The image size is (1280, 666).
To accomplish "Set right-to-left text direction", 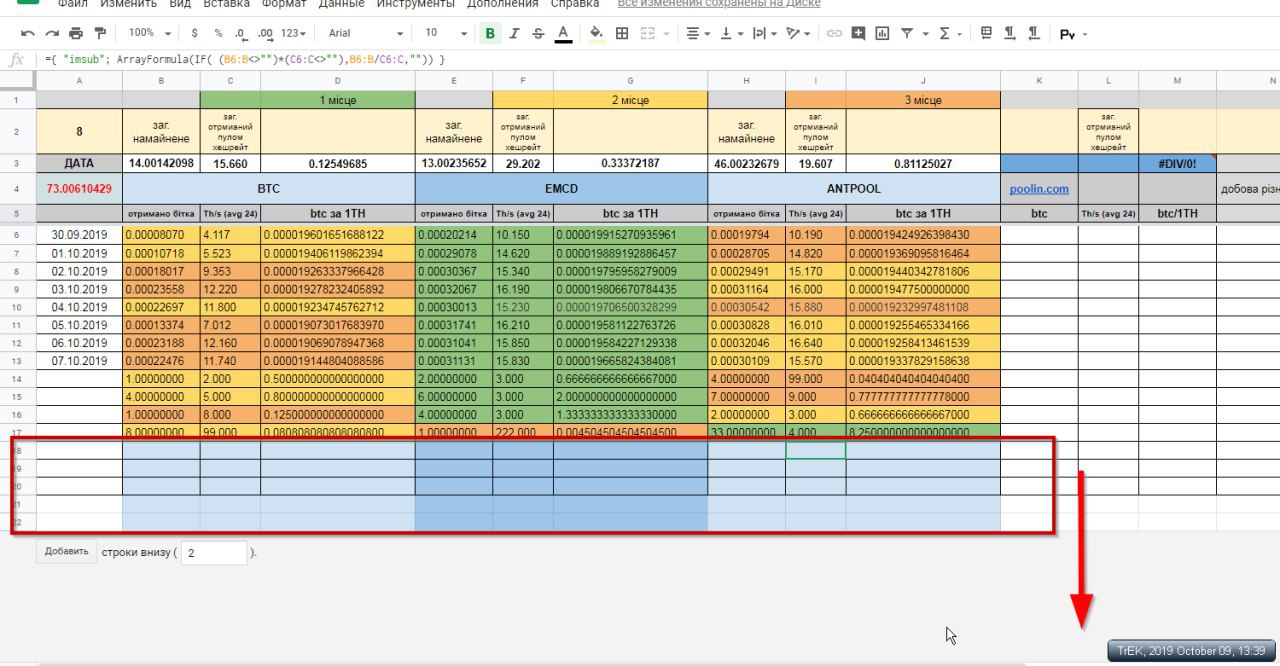I will pyautogui.click(x=1034, y=33).
